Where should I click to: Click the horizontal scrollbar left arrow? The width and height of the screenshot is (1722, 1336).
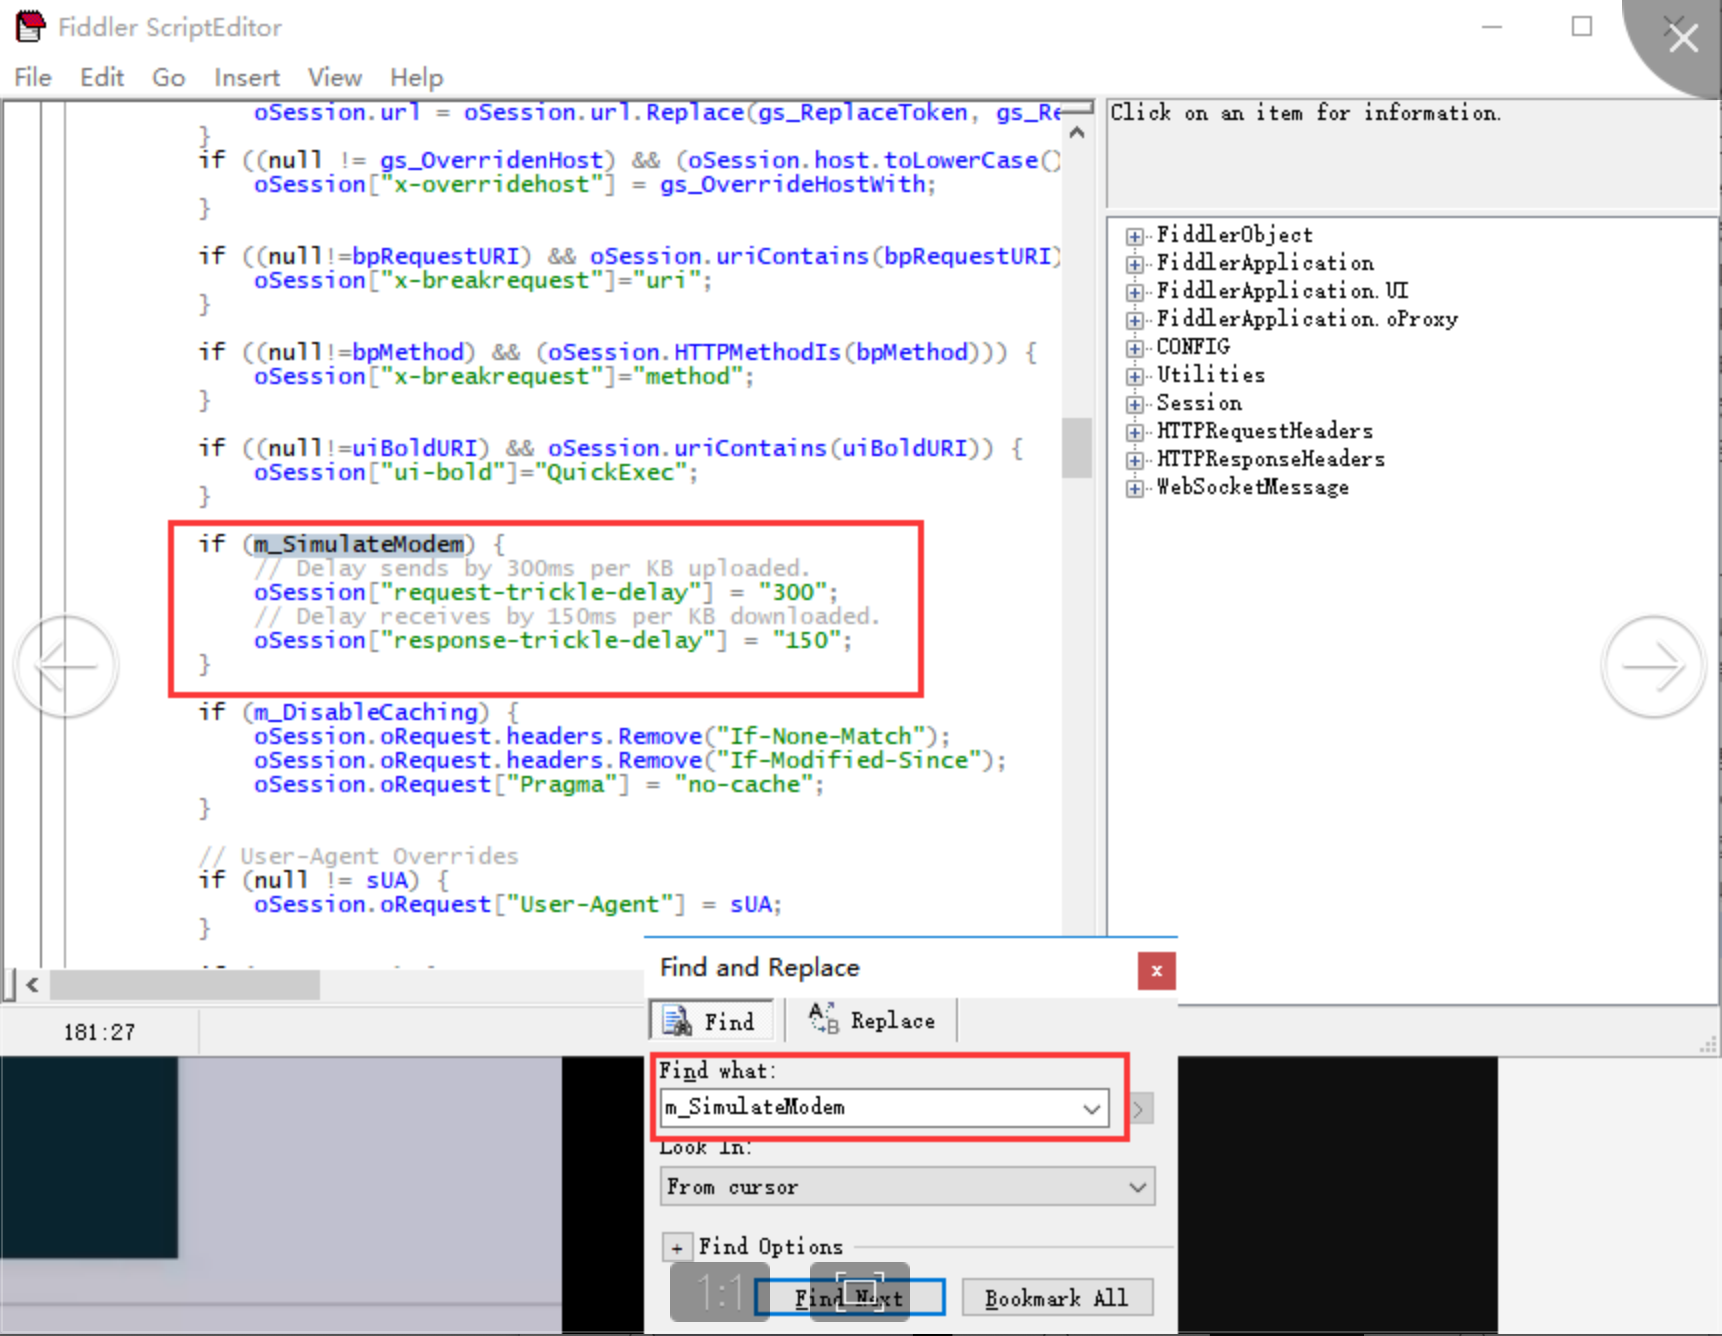click(33, 985)
